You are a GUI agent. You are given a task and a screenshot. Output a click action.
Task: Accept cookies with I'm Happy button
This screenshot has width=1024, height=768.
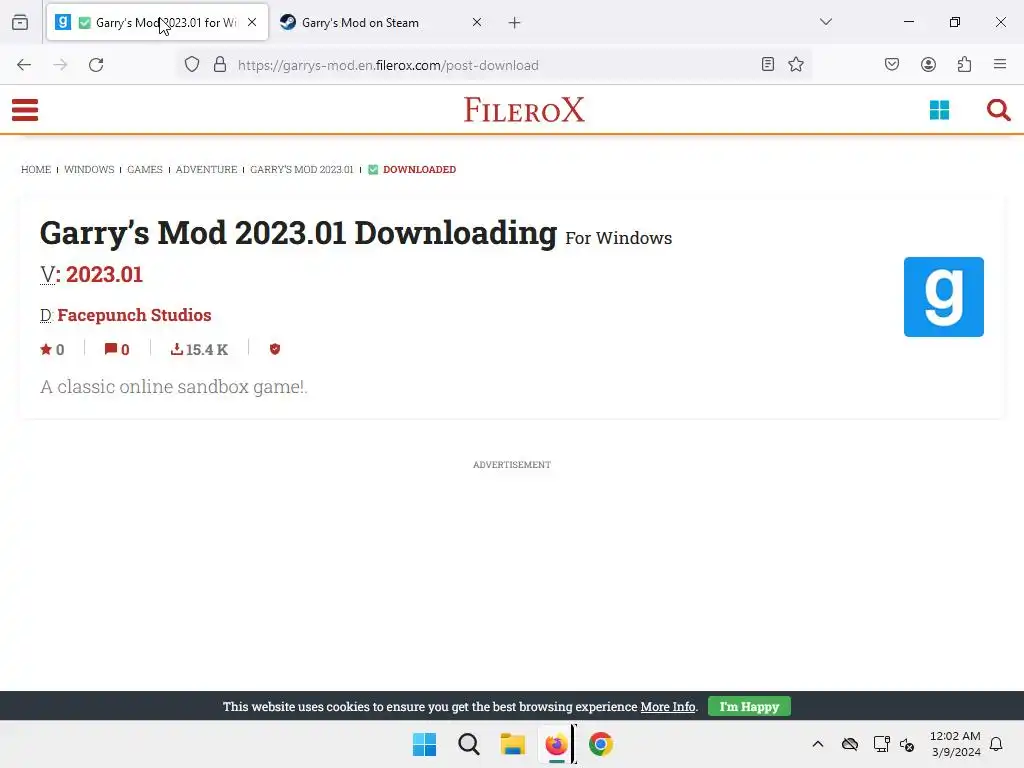(749, 707)
